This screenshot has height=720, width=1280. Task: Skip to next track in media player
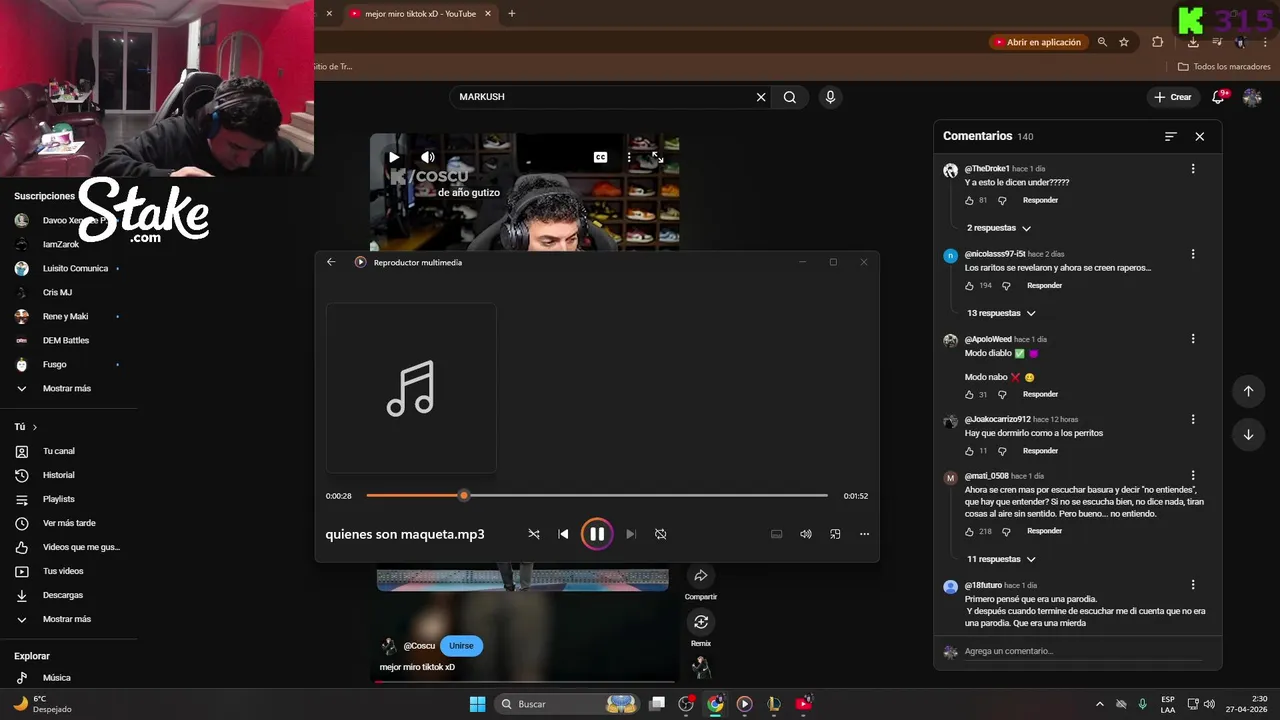click(630, 534)
